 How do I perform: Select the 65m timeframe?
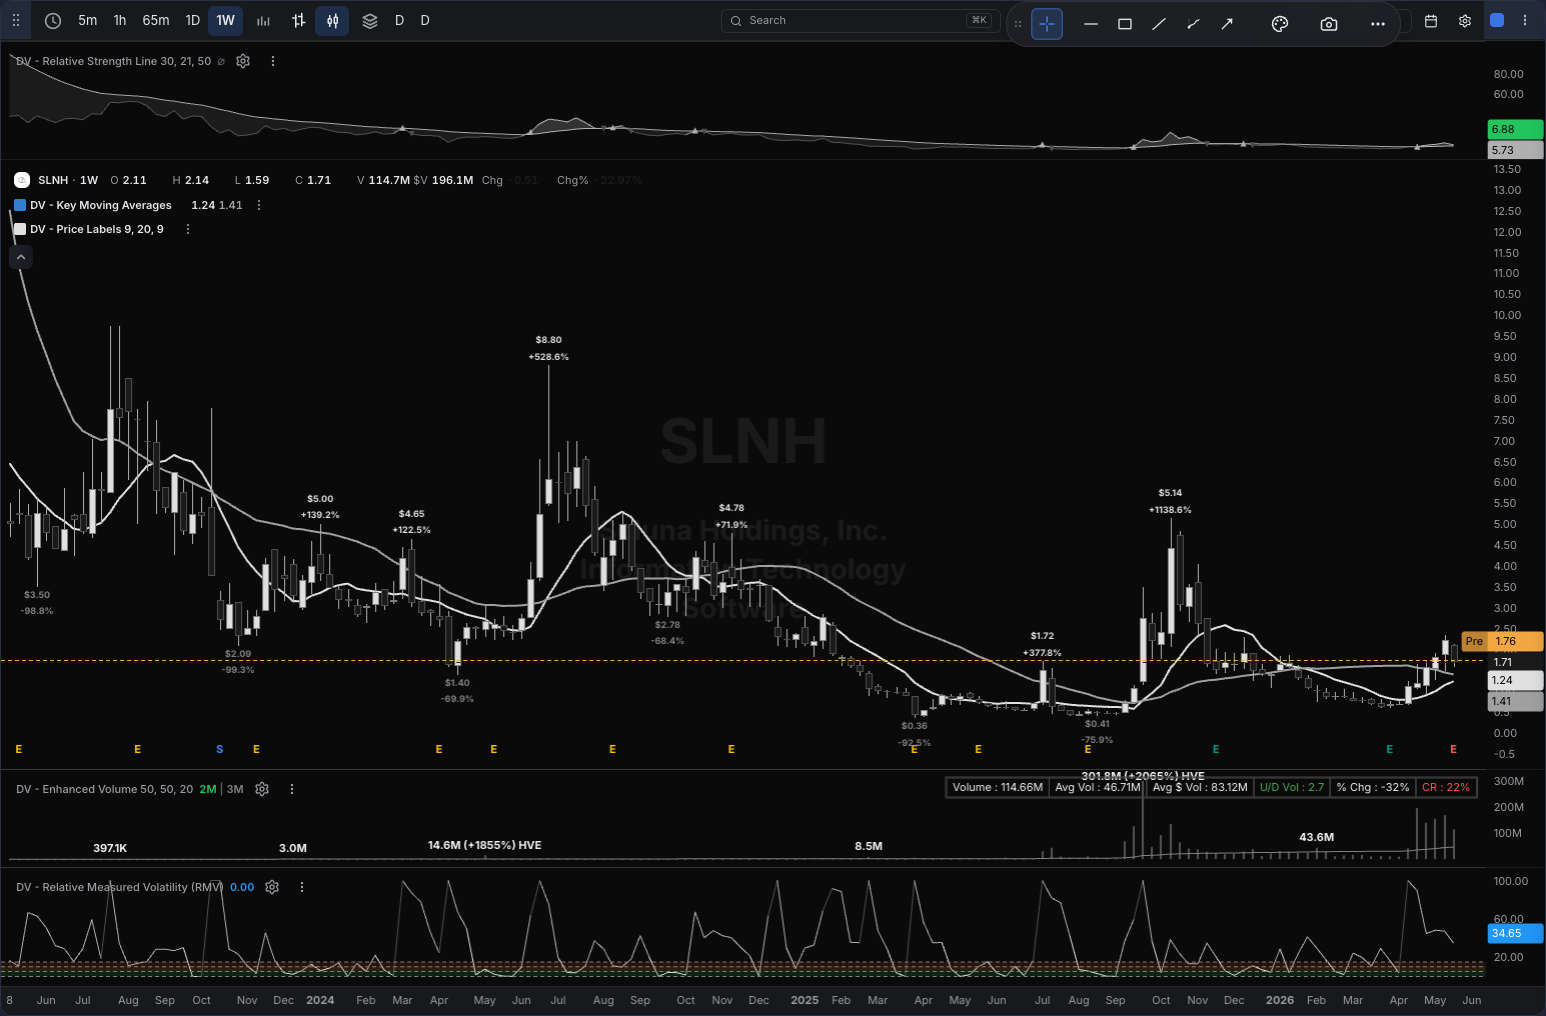(x=156, y=20)
